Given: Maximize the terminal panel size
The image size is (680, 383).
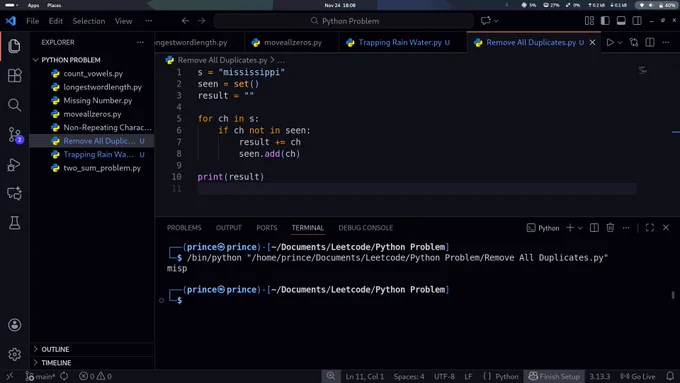Looking at the screenshot, I should pos(650,228).
